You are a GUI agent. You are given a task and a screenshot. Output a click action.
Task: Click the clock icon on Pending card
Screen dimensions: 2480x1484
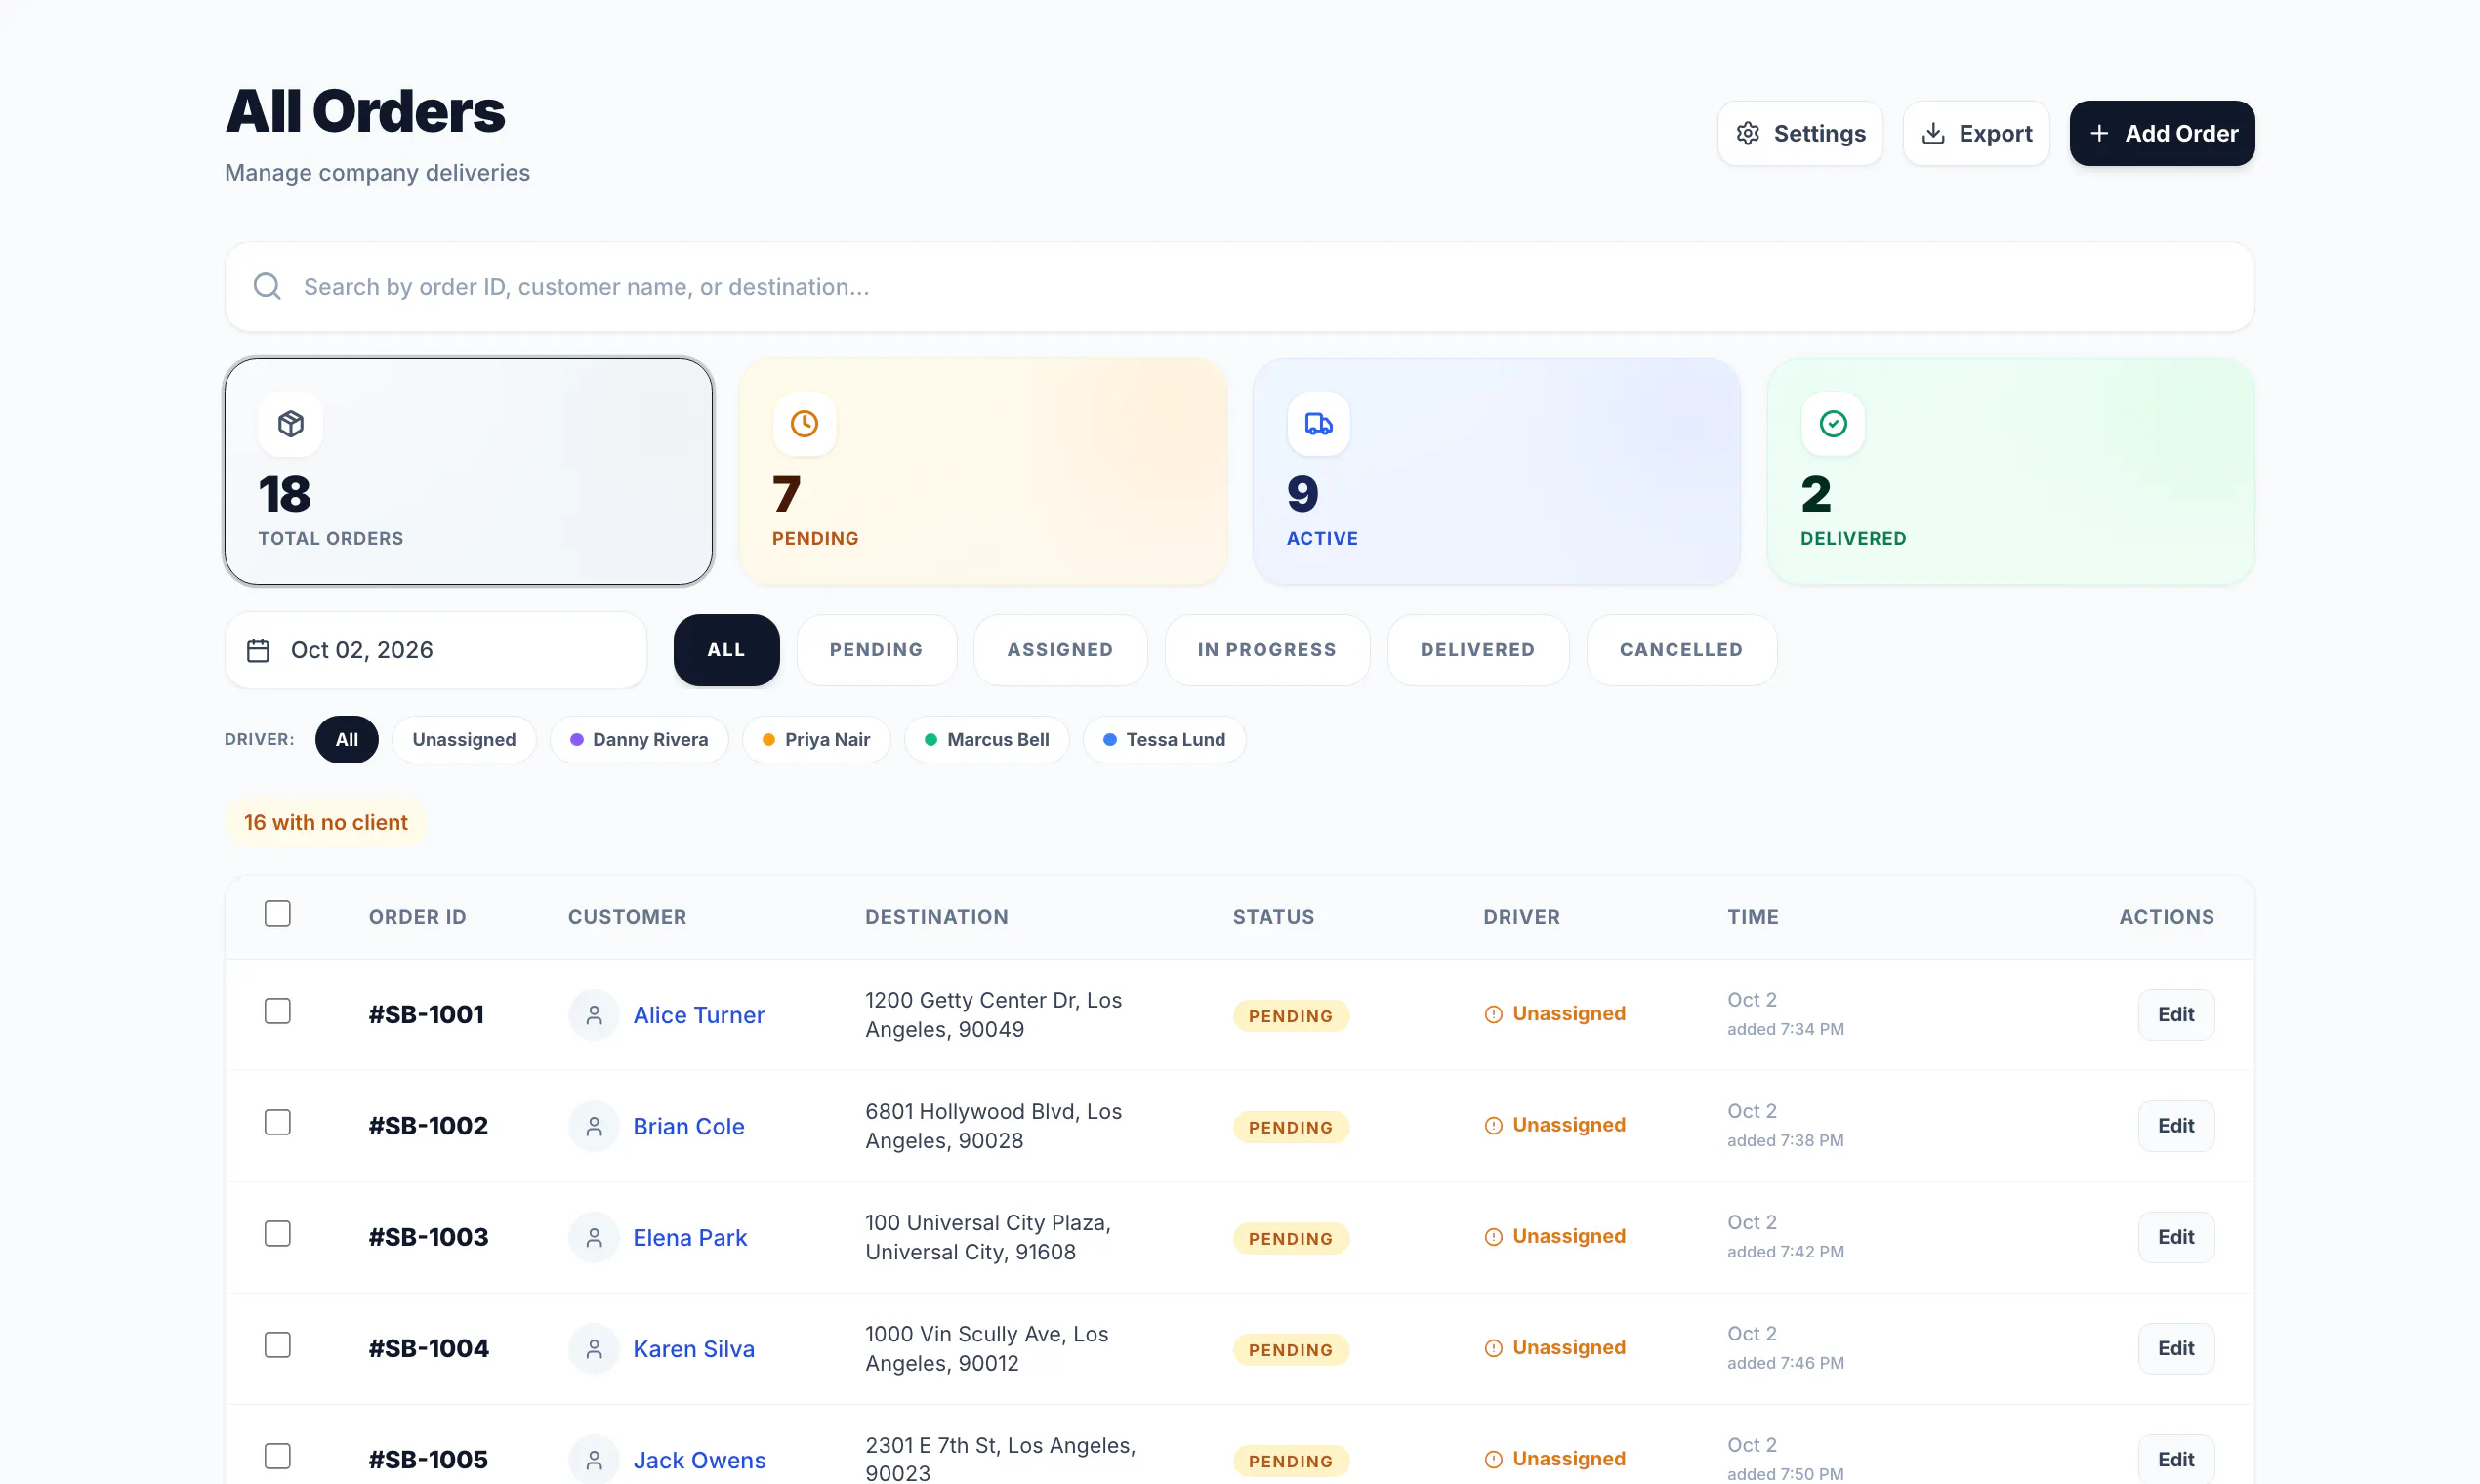pos(804,424)
